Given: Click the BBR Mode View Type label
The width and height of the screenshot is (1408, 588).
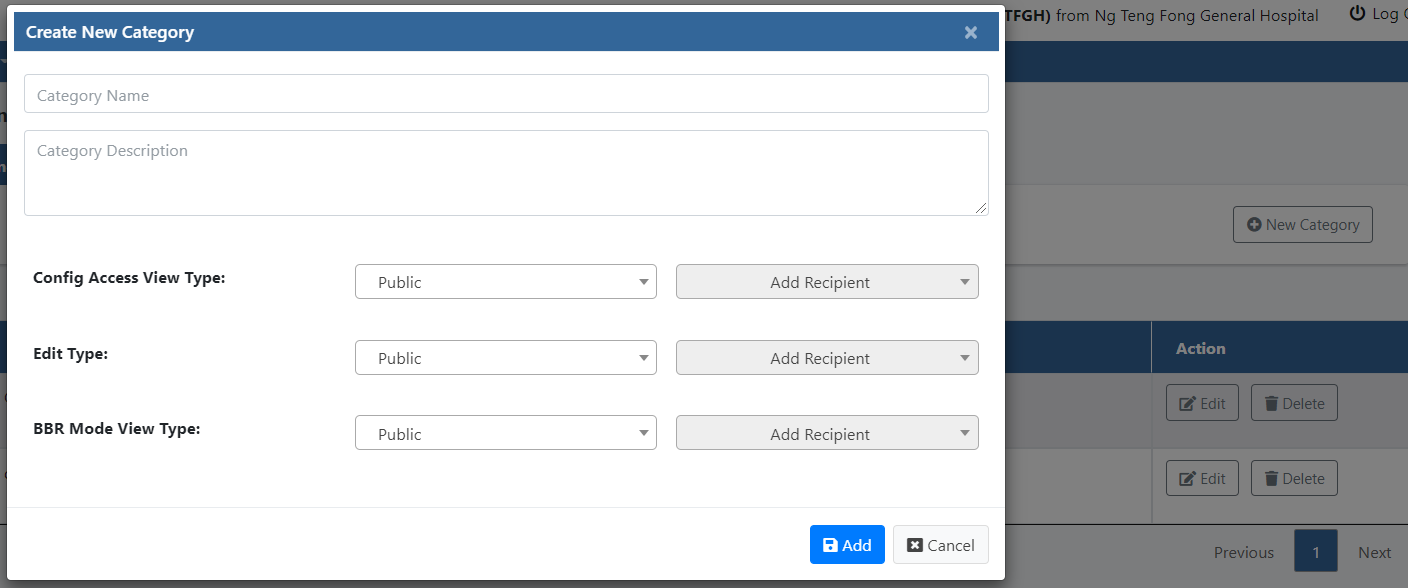Looking at the screenshot, I should point(117,428).
